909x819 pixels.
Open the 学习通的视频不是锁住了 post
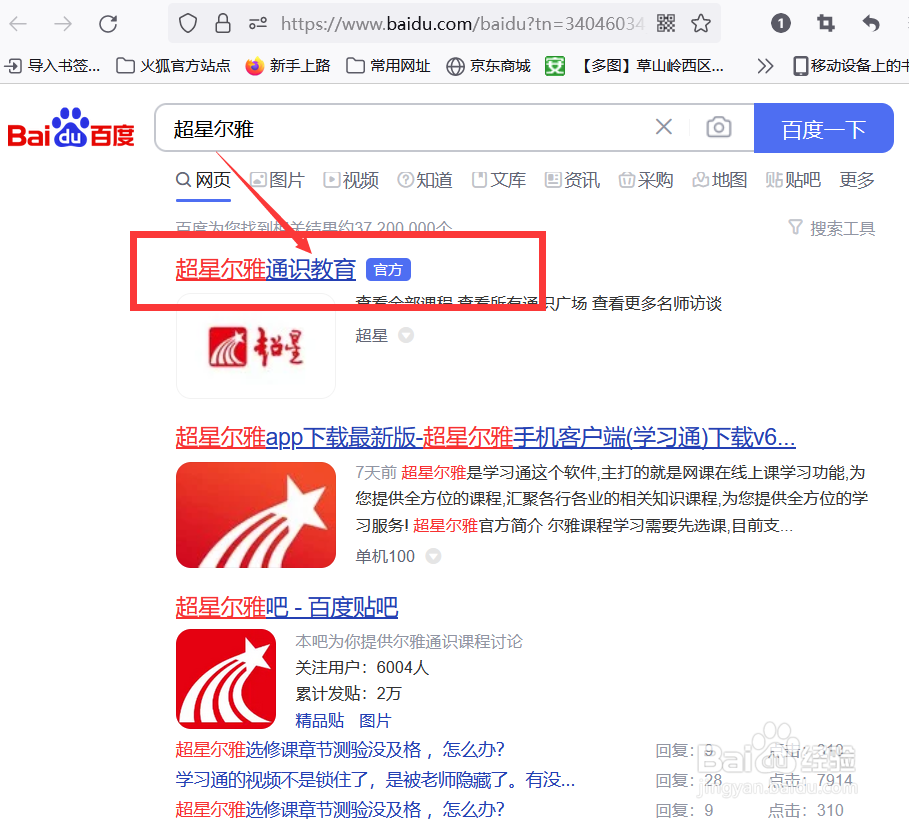click(x=375, y=780)
